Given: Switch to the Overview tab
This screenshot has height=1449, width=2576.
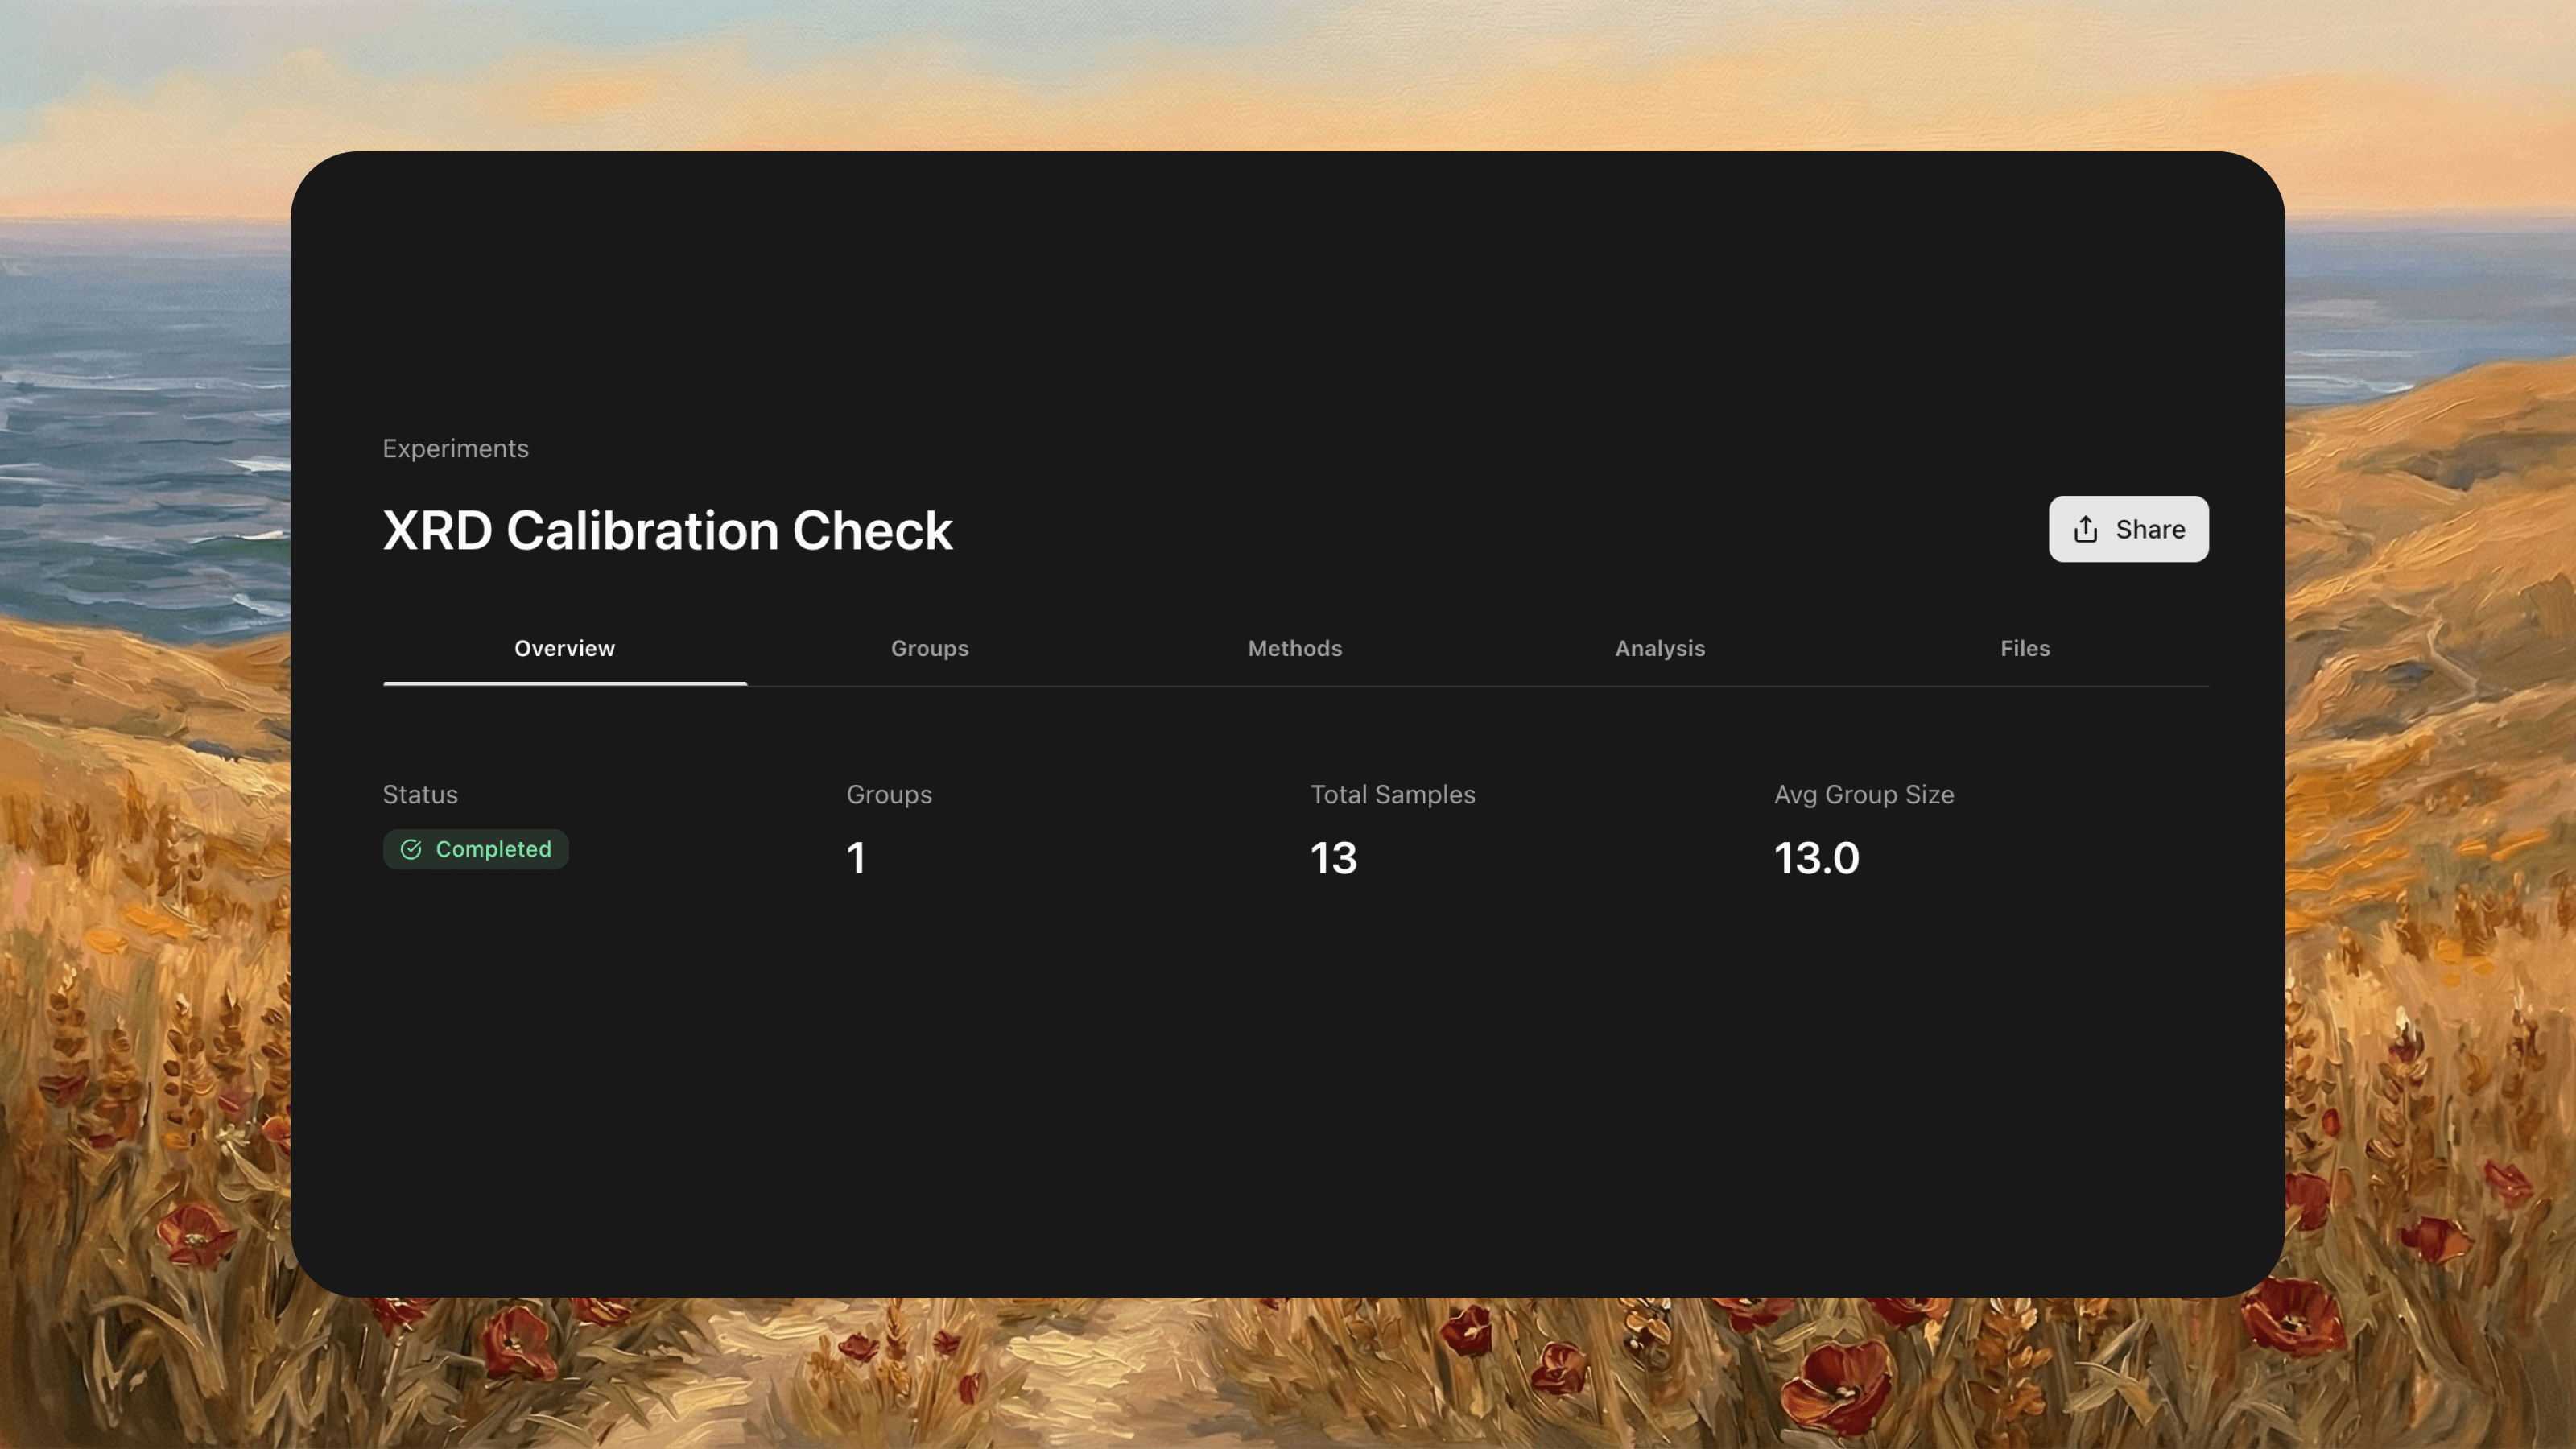Looking at the screenshot, I should pos(564,648).
